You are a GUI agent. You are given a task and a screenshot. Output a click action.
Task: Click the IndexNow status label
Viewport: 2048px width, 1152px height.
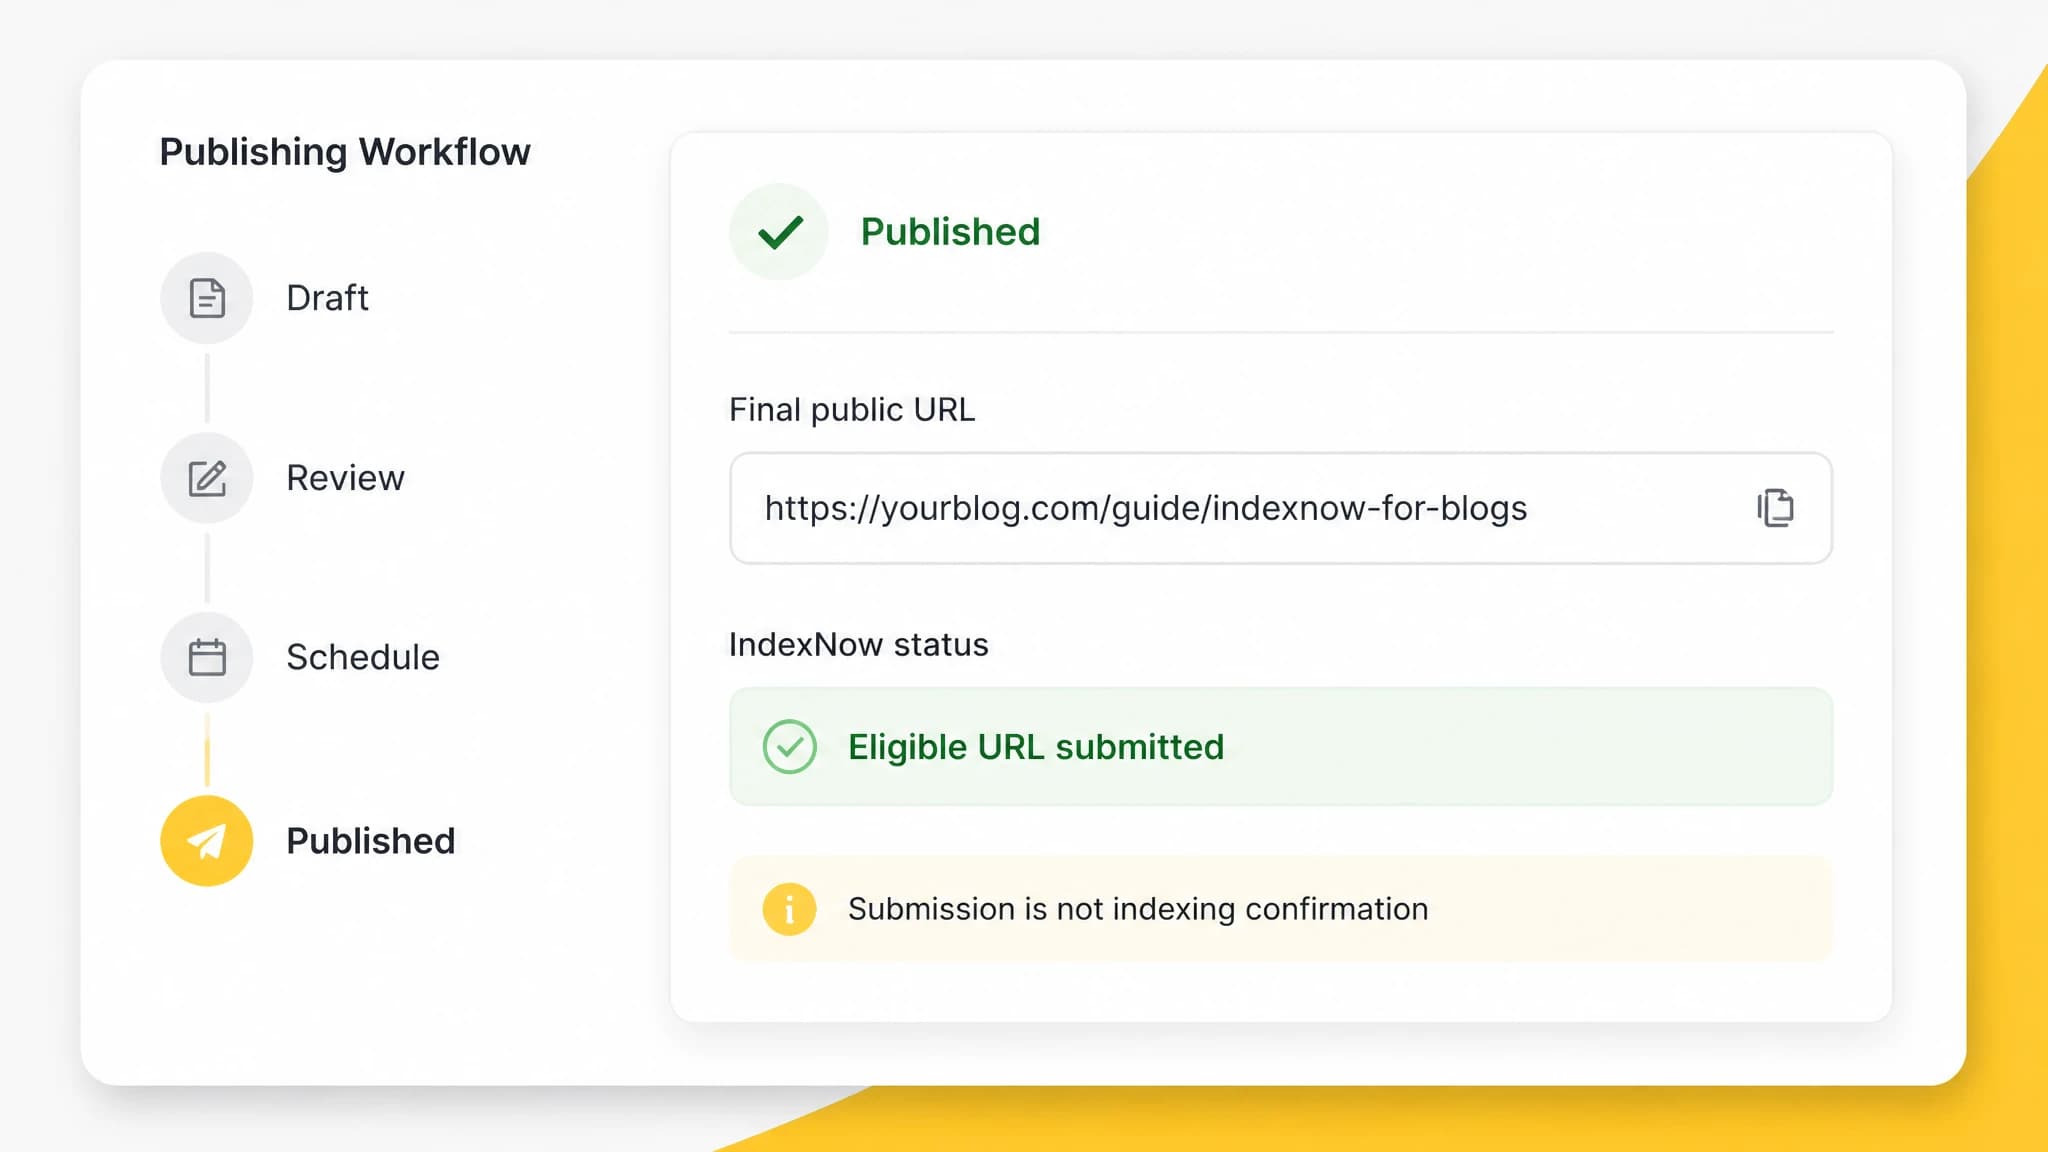coord(858,645)
